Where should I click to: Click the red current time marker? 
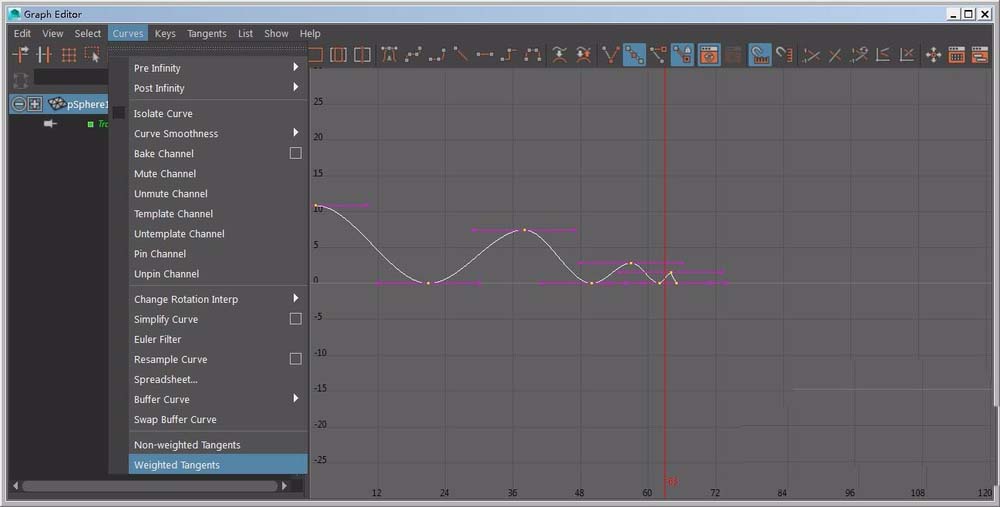point(665,281)
